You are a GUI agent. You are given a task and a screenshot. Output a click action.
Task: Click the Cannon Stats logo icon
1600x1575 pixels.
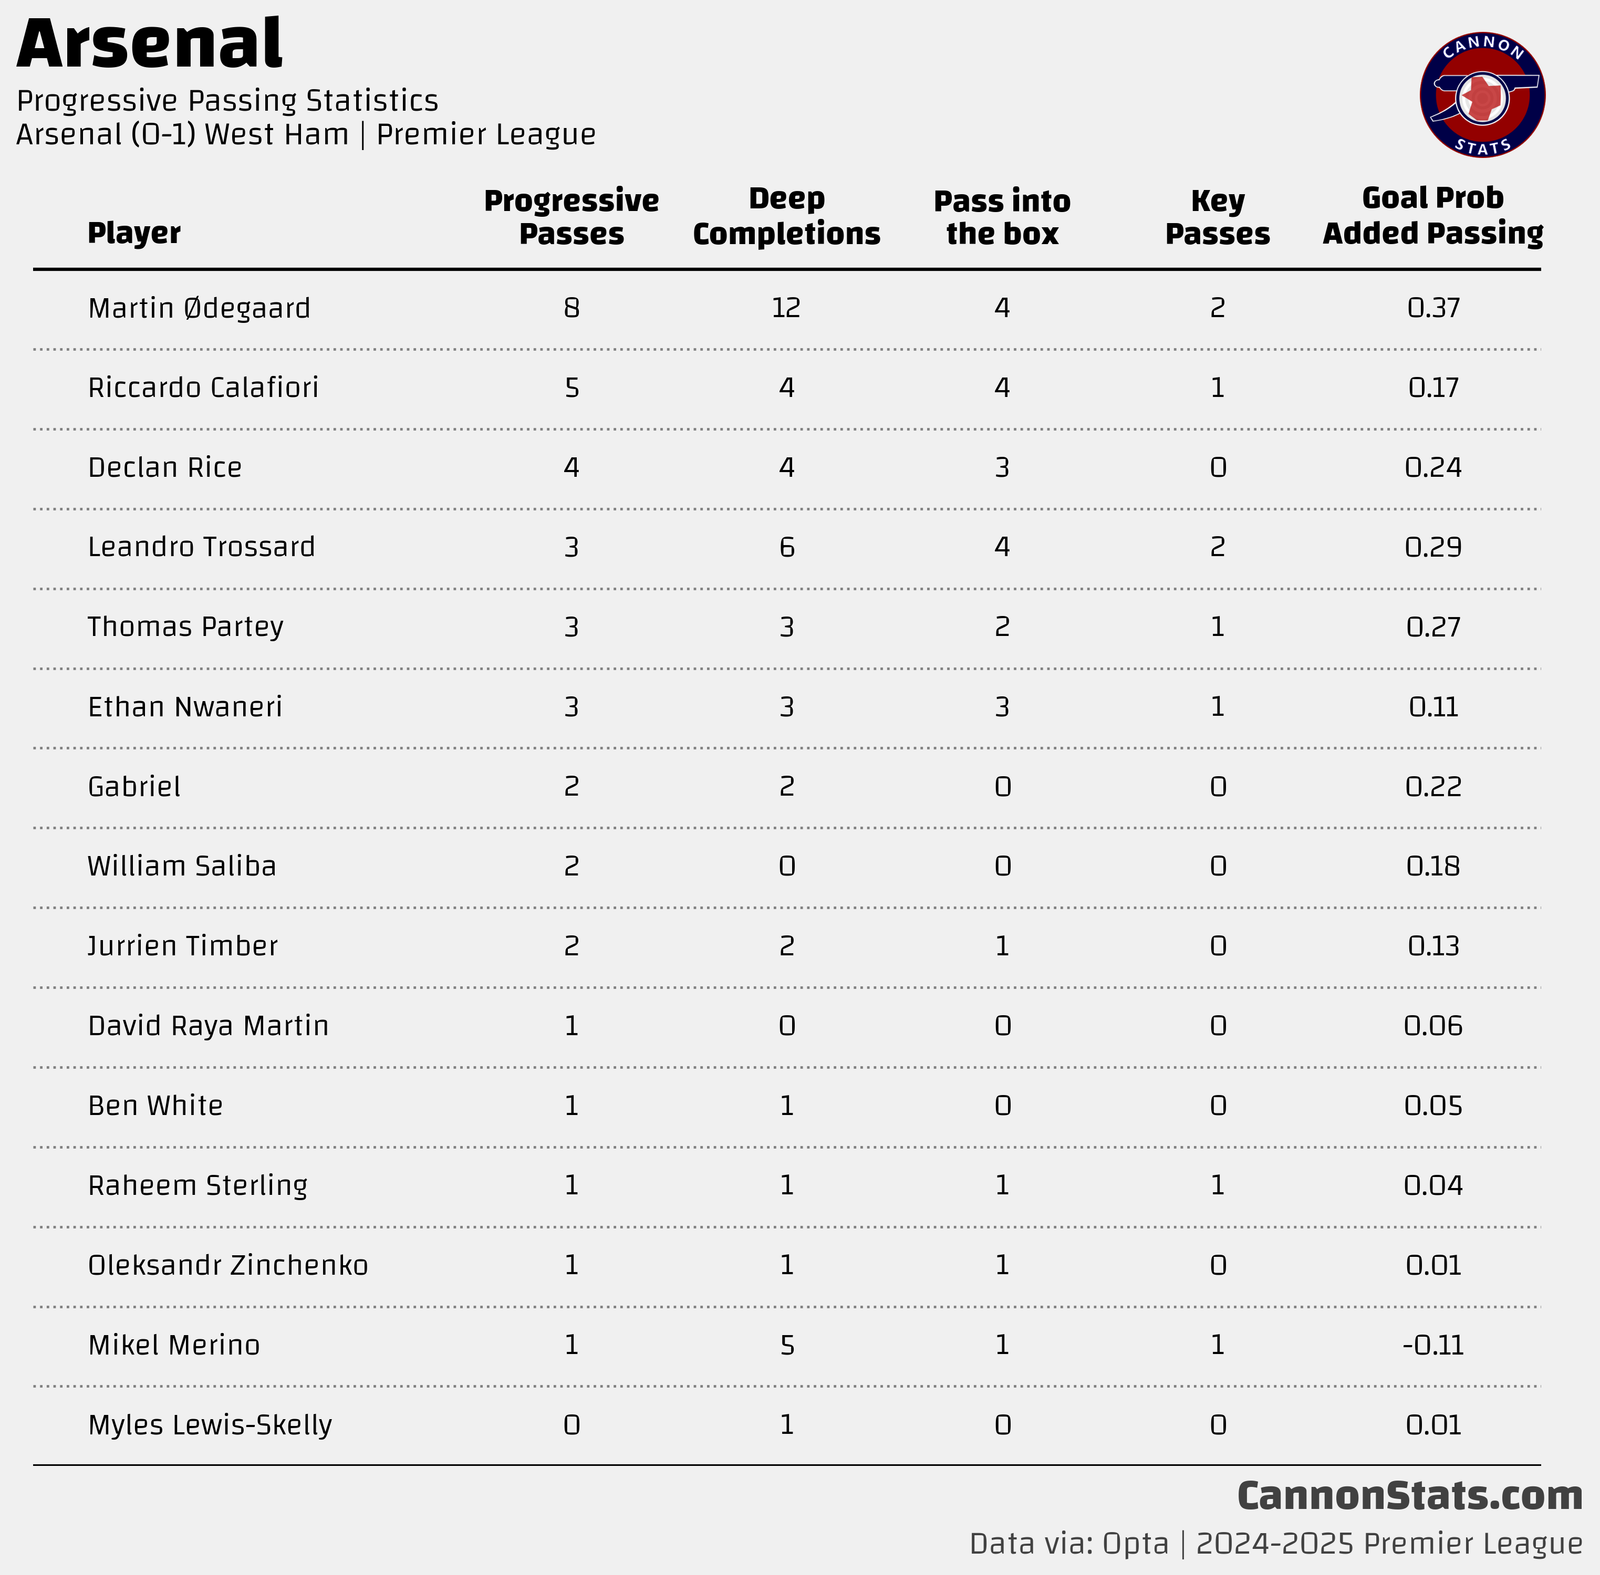[x=1482, y=97]
